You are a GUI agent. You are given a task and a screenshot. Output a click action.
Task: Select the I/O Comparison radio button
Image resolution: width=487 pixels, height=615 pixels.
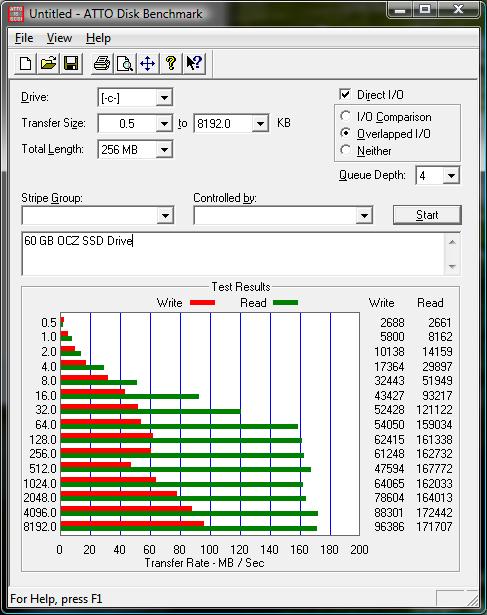(345, 116)
